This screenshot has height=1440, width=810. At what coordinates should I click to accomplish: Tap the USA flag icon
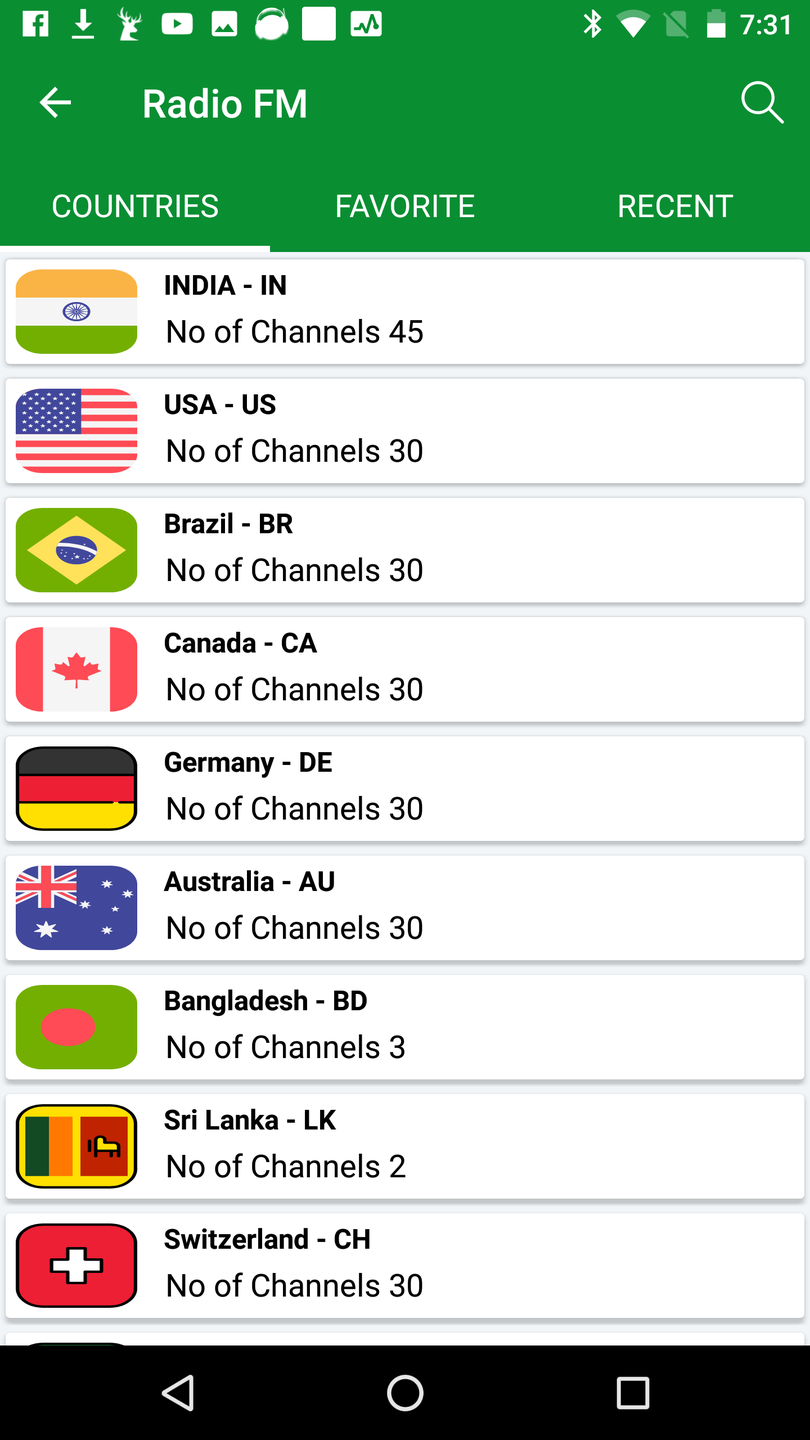[x=77, y=430]
